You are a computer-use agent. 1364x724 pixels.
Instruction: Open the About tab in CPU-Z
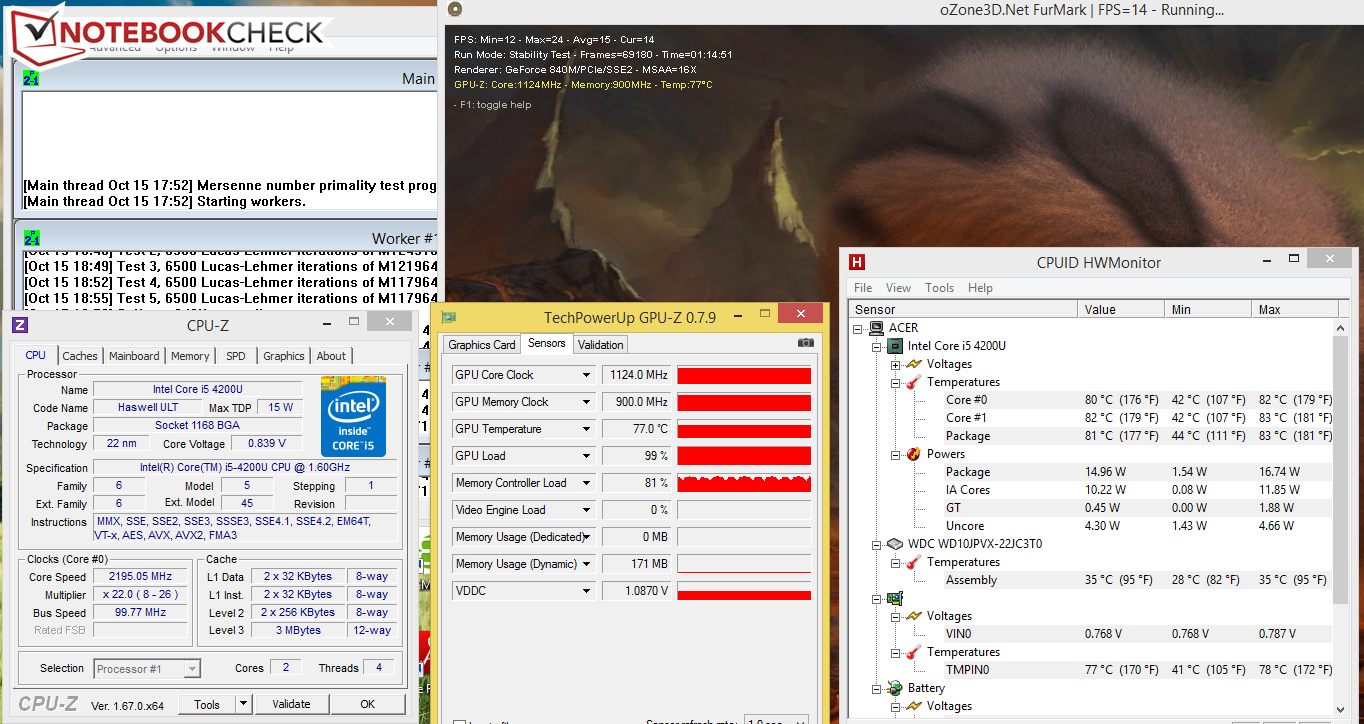[331, 356]
